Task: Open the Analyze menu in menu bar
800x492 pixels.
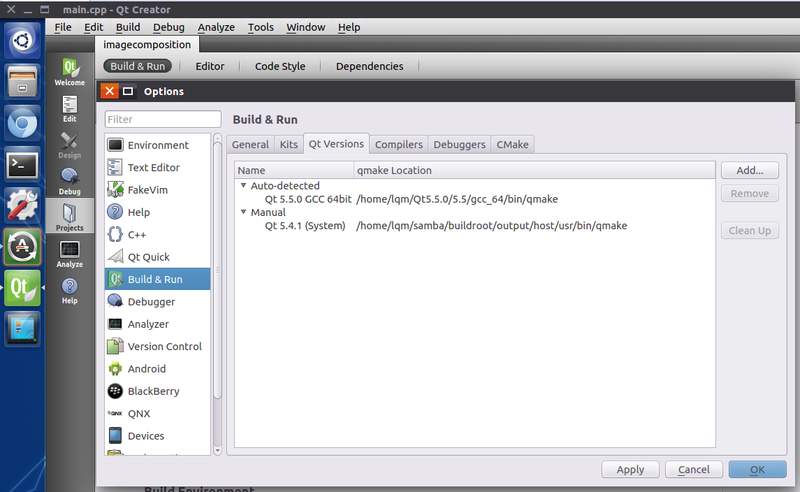Action: [x=216, y=27]
